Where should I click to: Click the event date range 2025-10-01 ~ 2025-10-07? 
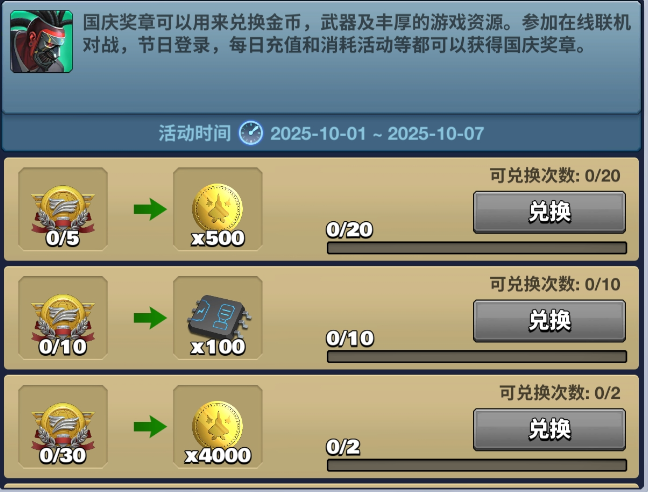[x=377, y=133]
